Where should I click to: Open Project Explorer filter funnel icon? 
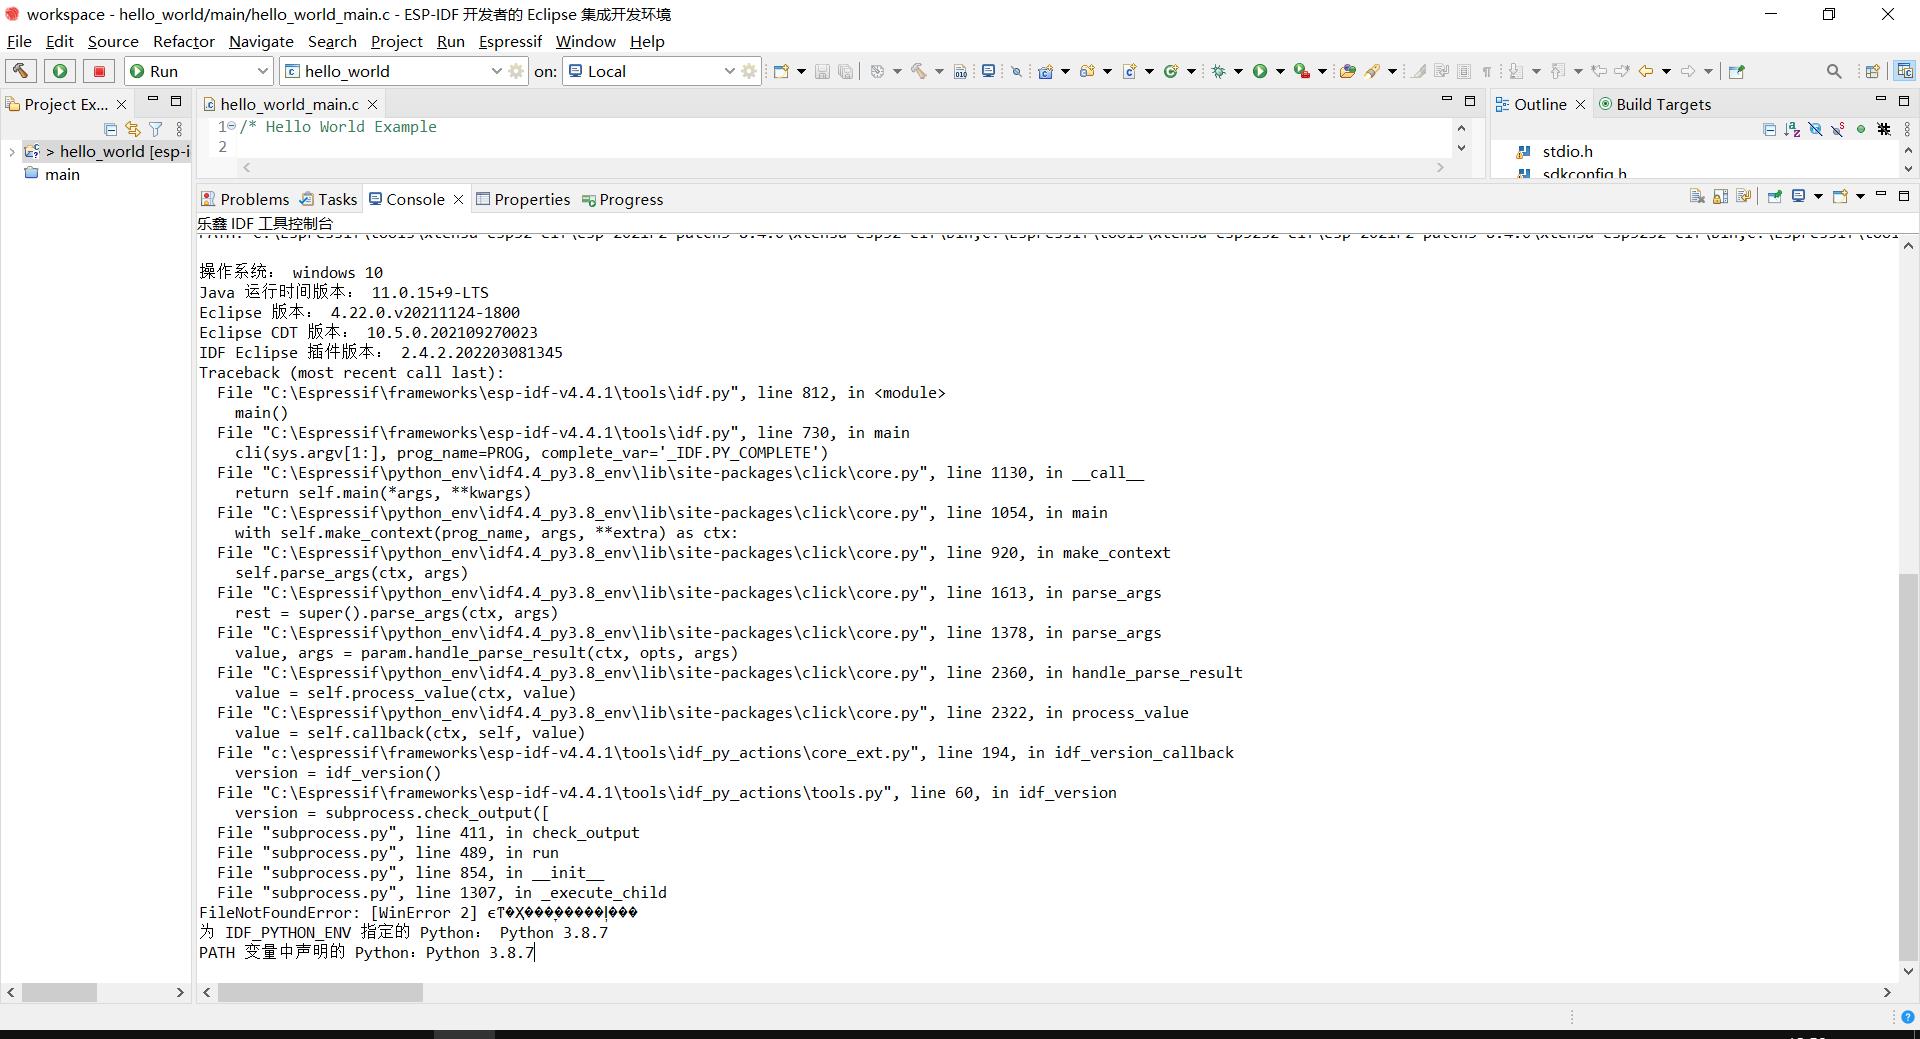click(155, 129)
